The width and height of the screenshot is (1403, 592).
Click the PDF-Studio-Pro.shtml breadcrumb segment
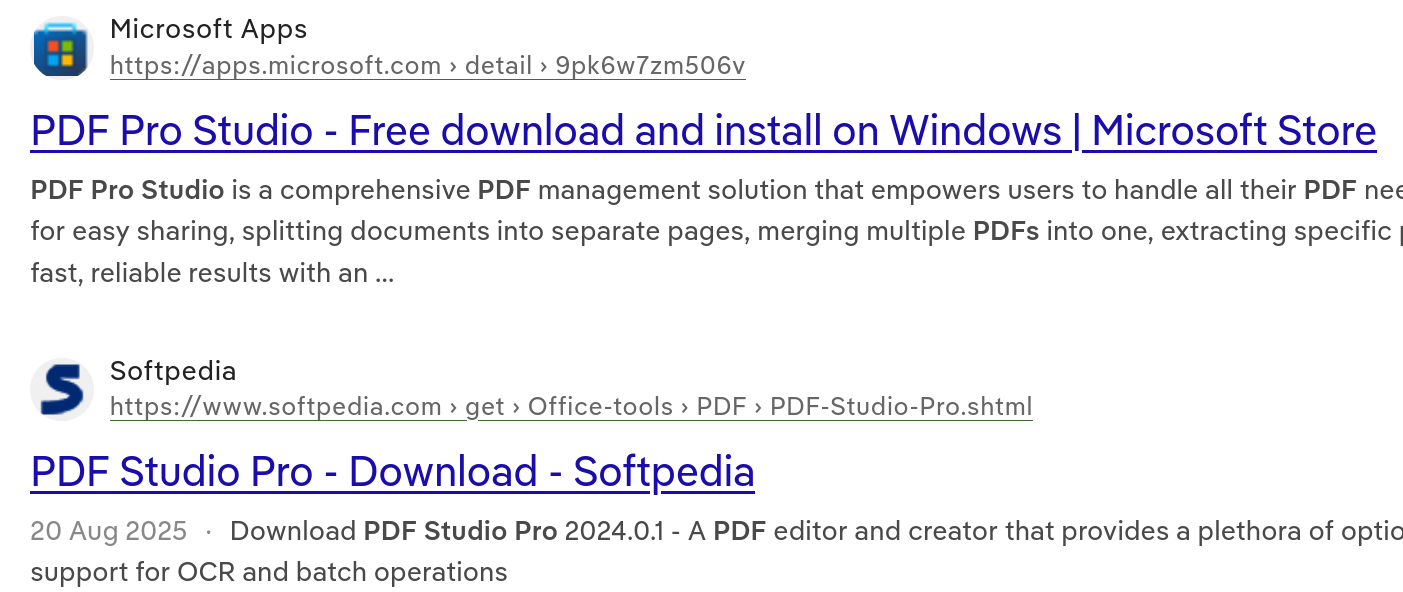pyautogui.click(x=901, y=407)
